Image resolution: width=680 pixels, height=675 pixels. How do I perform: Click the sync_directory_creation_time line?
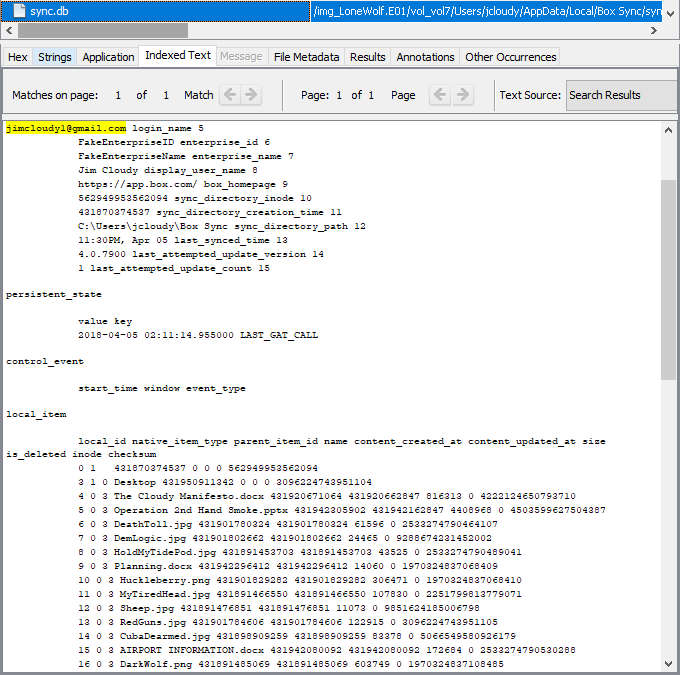click(x=210, y=212)
